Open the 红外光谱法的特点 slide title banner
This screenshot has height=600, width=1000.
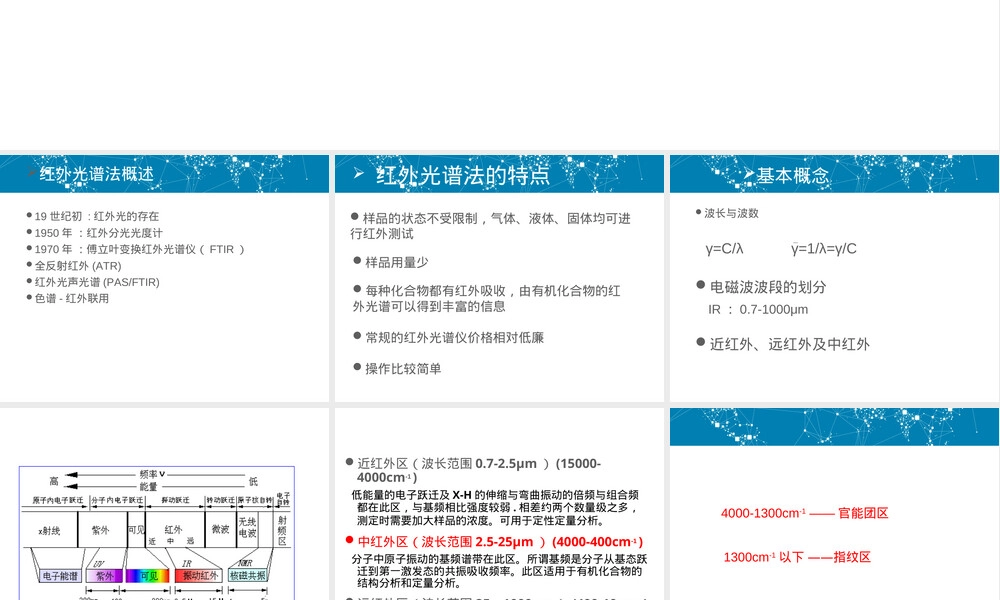pos(499,173)
